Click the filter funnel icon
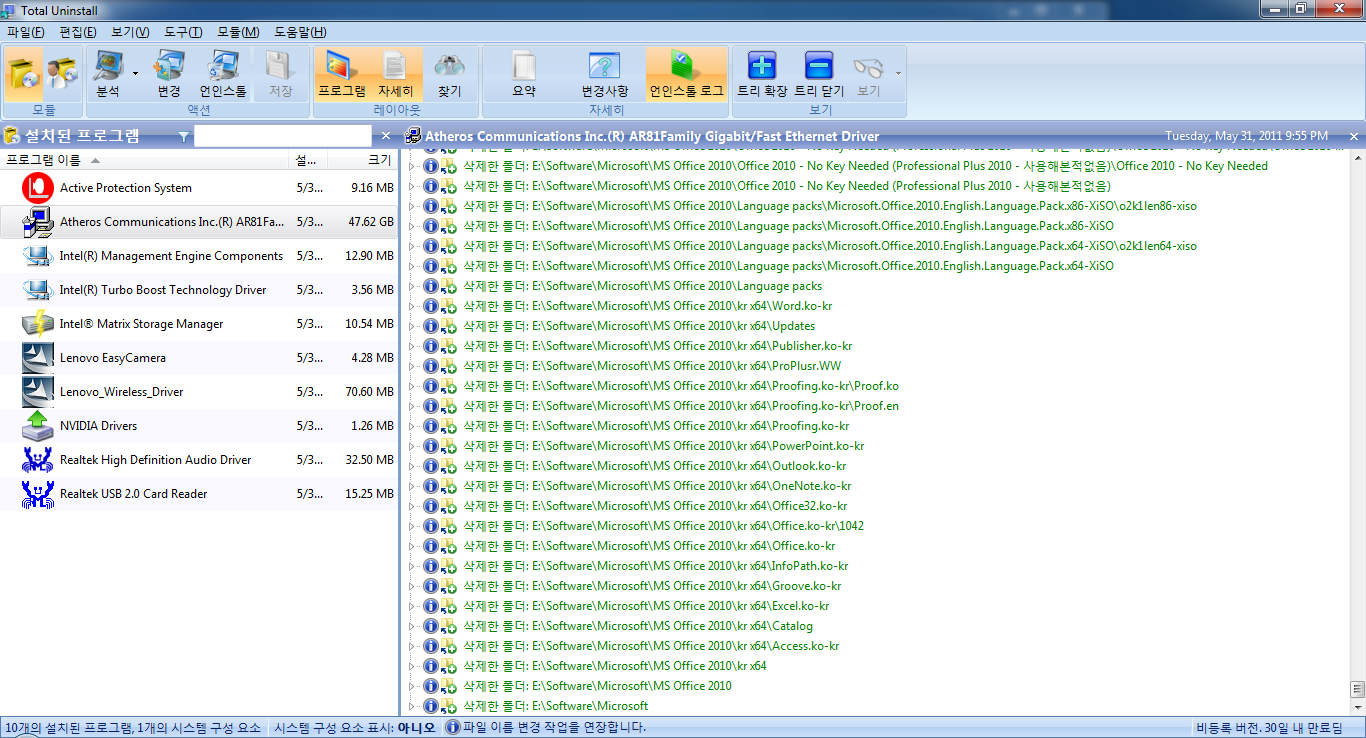Image resolution: width=1366 pixels, height=738 pixels. (x=183, y=136)
